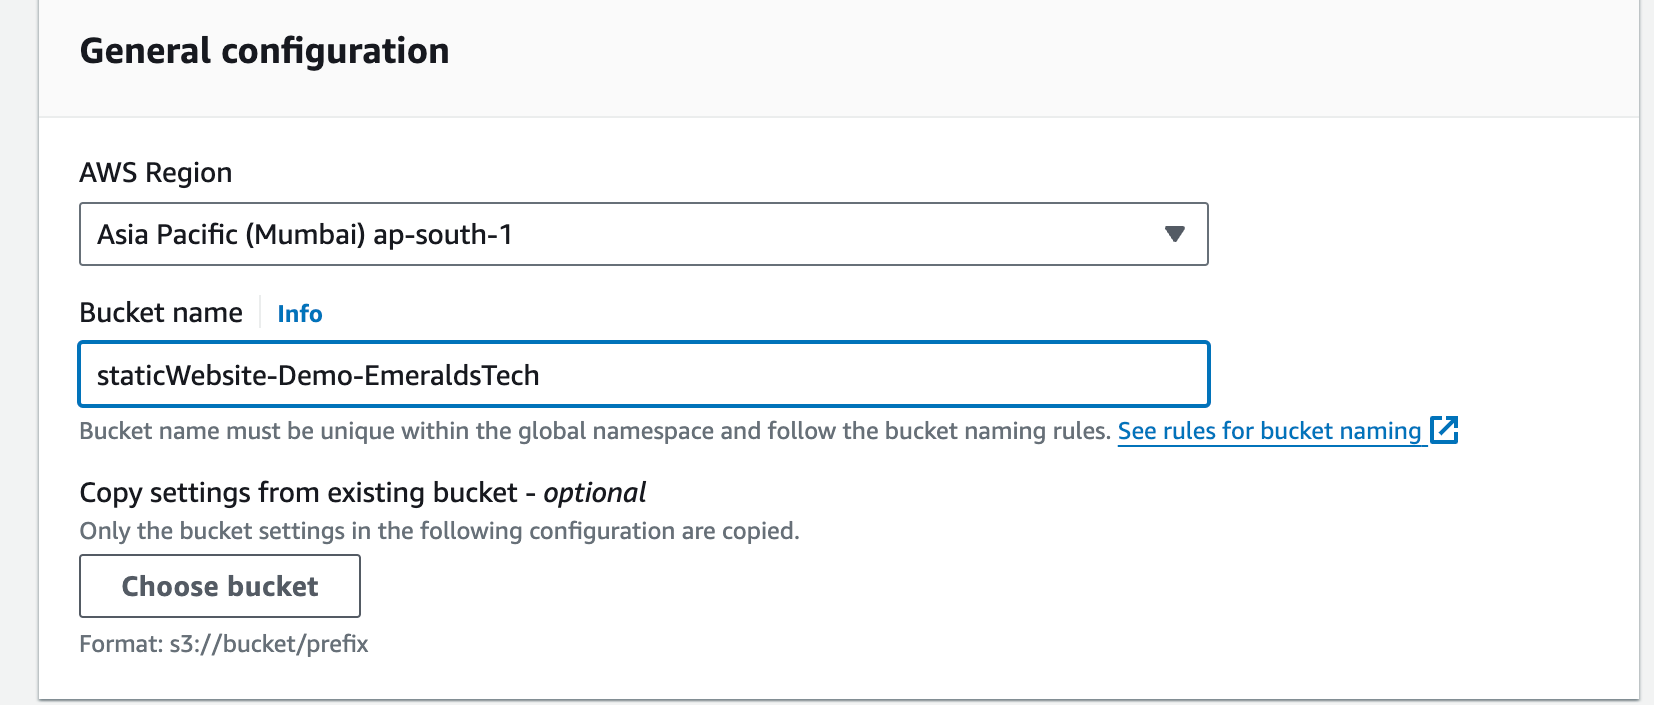Open the AWS Region dropdown

pos(643,234)
